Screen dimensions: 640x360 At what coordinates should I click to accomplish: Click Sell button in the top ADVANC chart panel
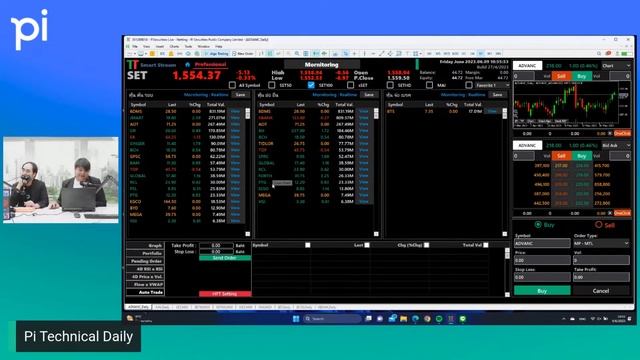pos(562,76)
